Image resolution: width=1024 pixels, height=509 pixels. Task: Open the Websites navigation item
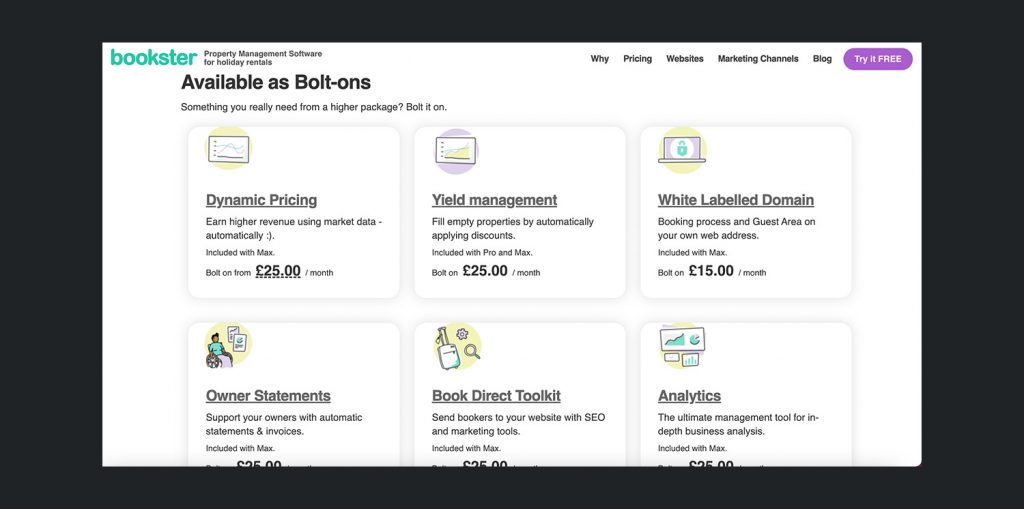tap(685, 59)
